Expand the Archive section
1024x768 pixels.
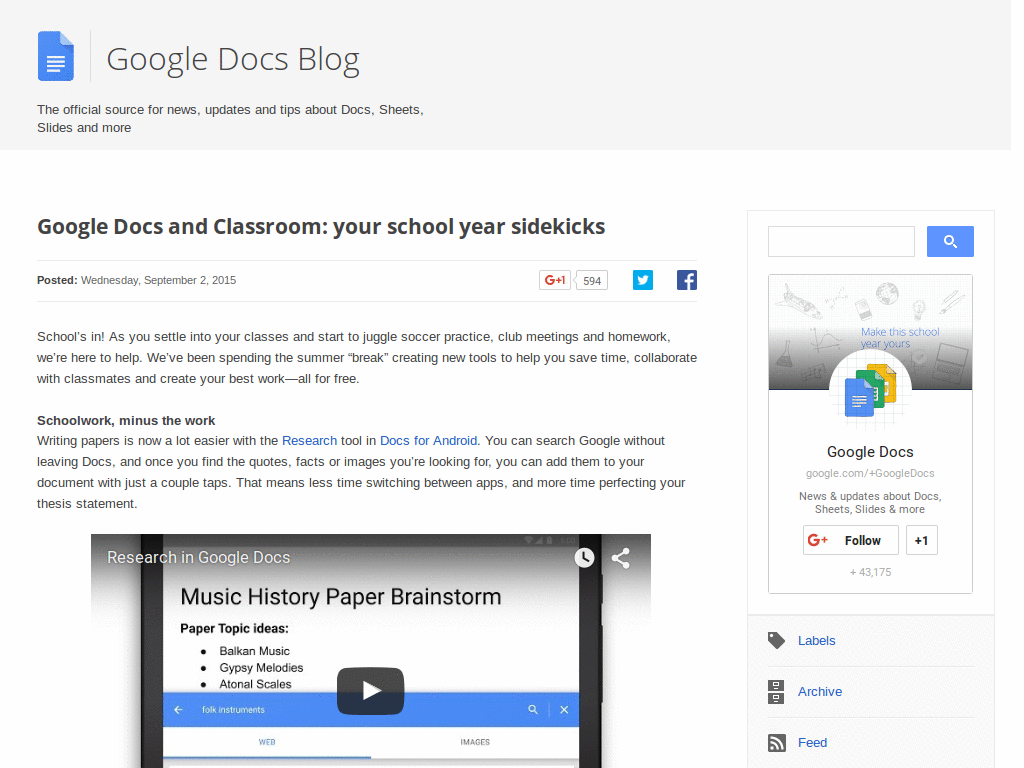[820, 692]
